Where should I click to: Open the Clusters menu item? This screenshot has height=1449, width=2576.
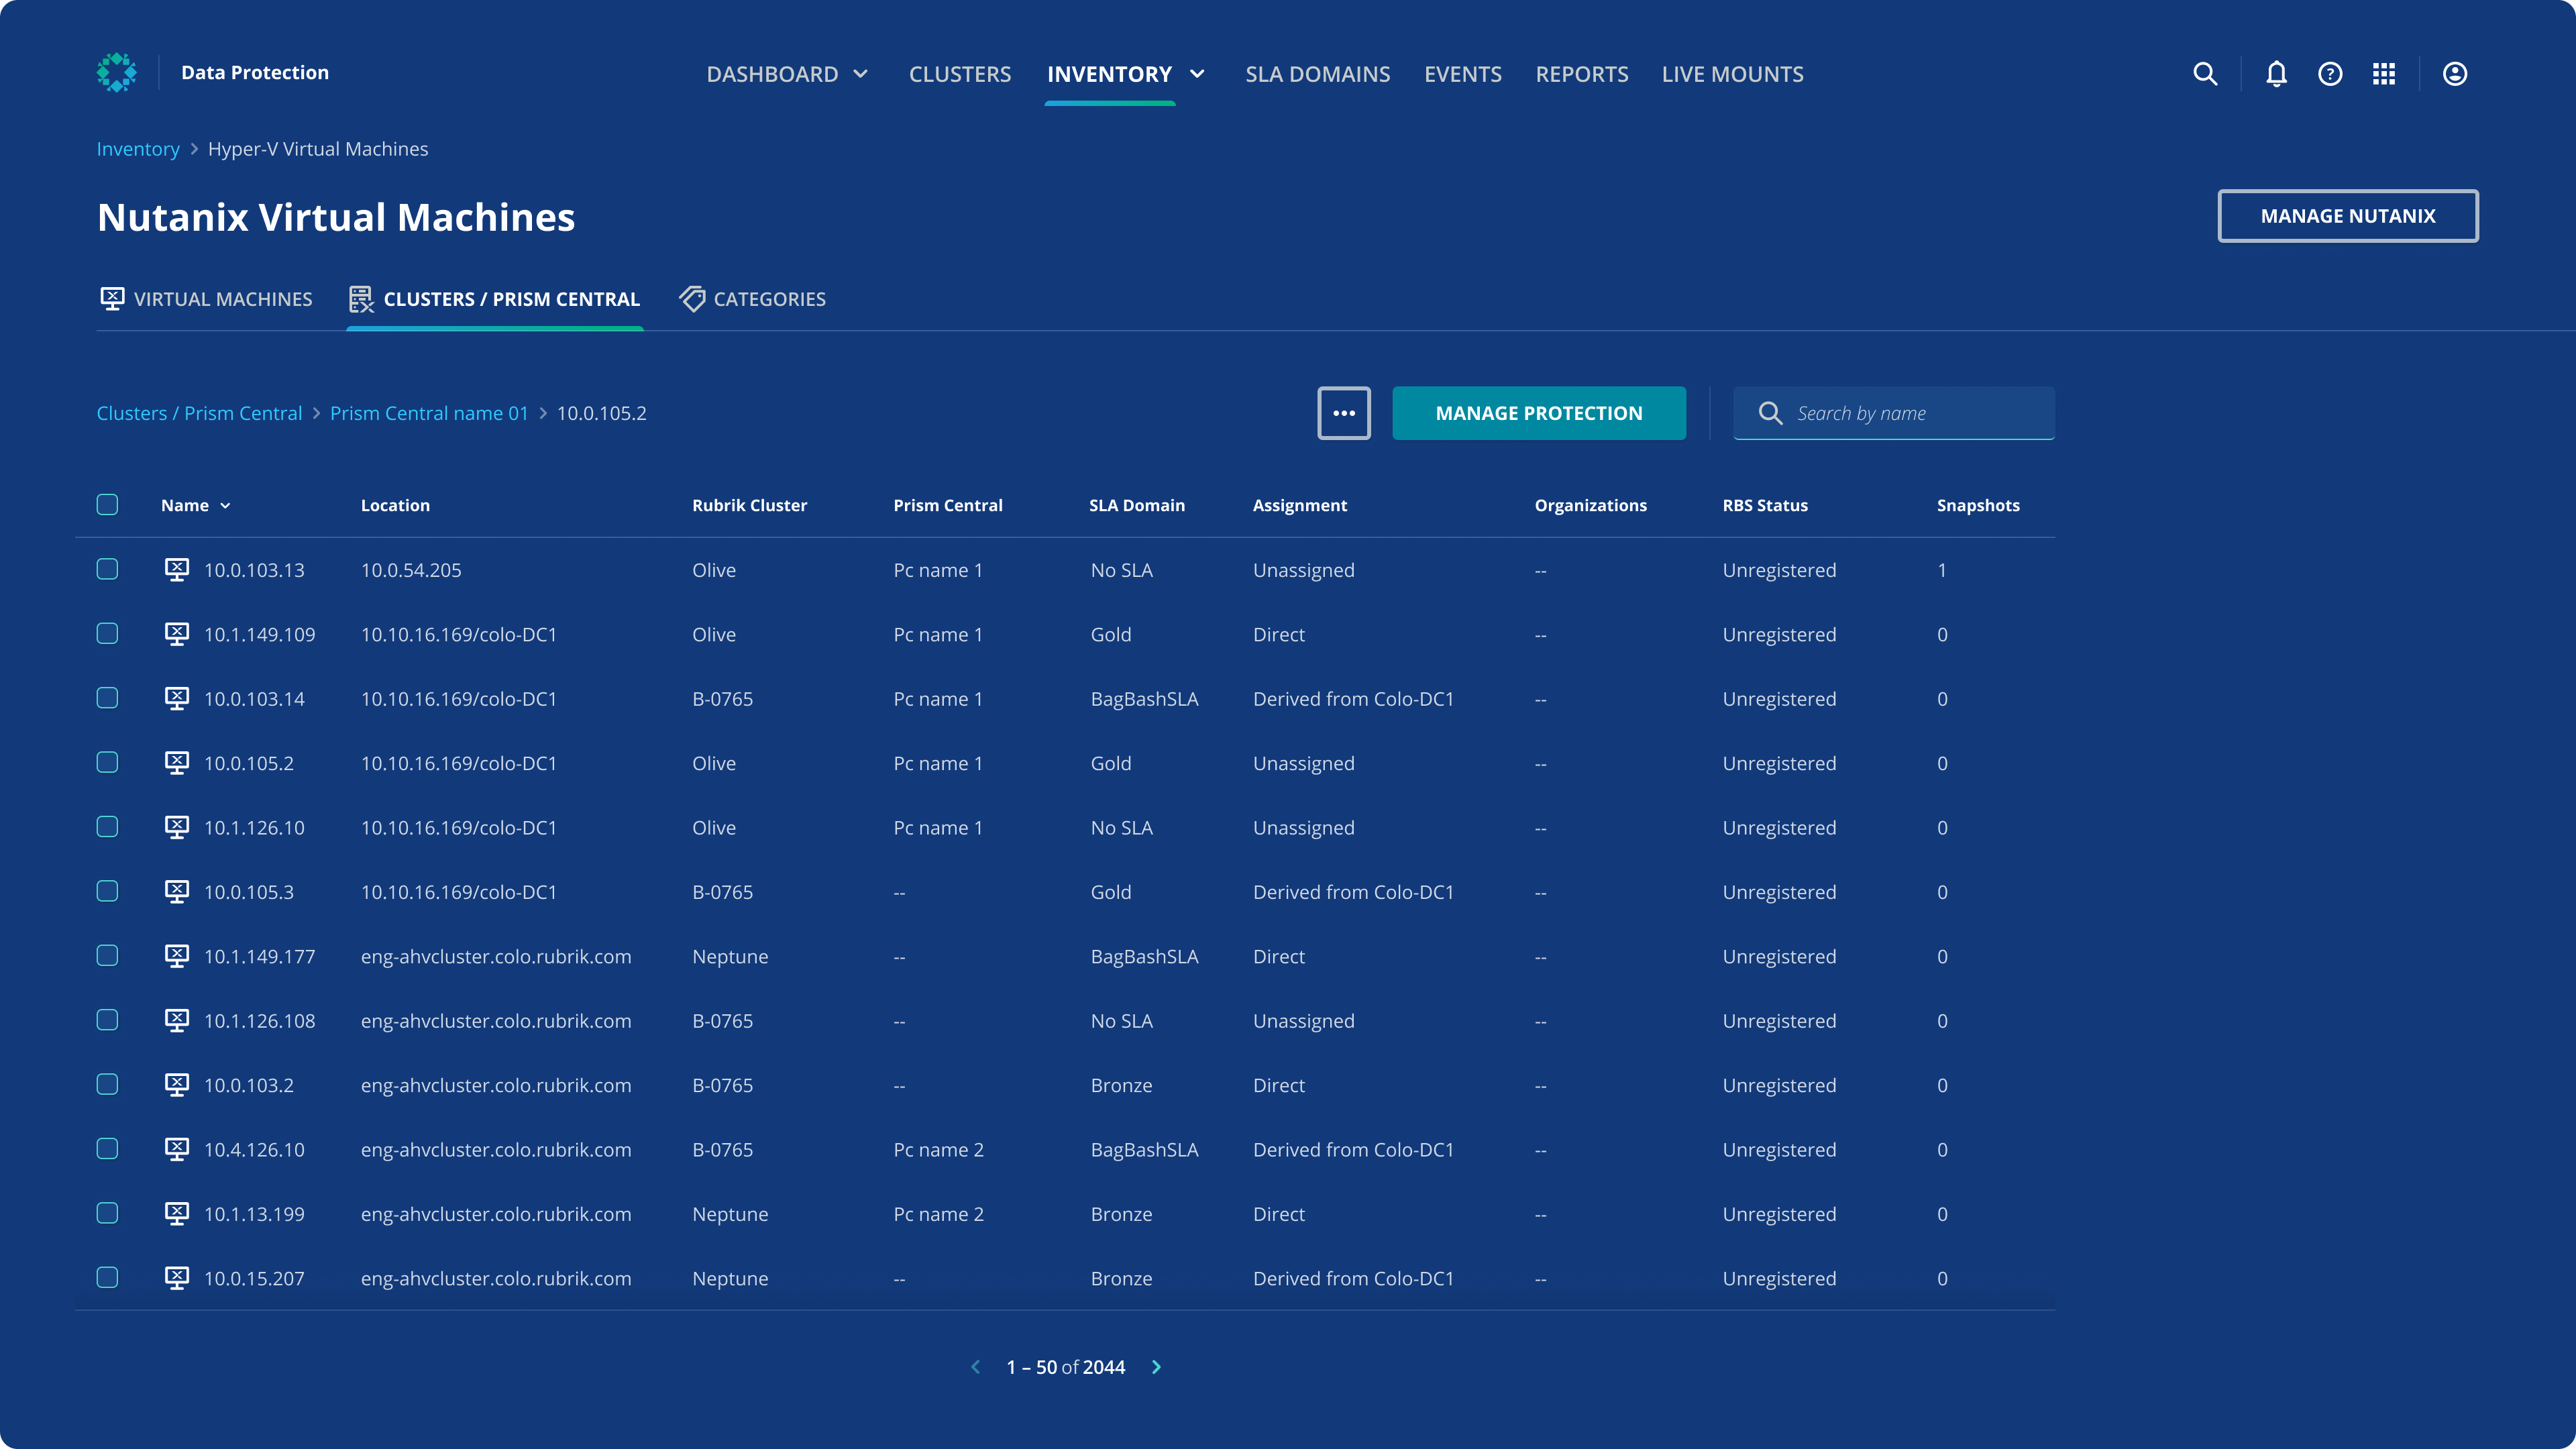point(960,74)
